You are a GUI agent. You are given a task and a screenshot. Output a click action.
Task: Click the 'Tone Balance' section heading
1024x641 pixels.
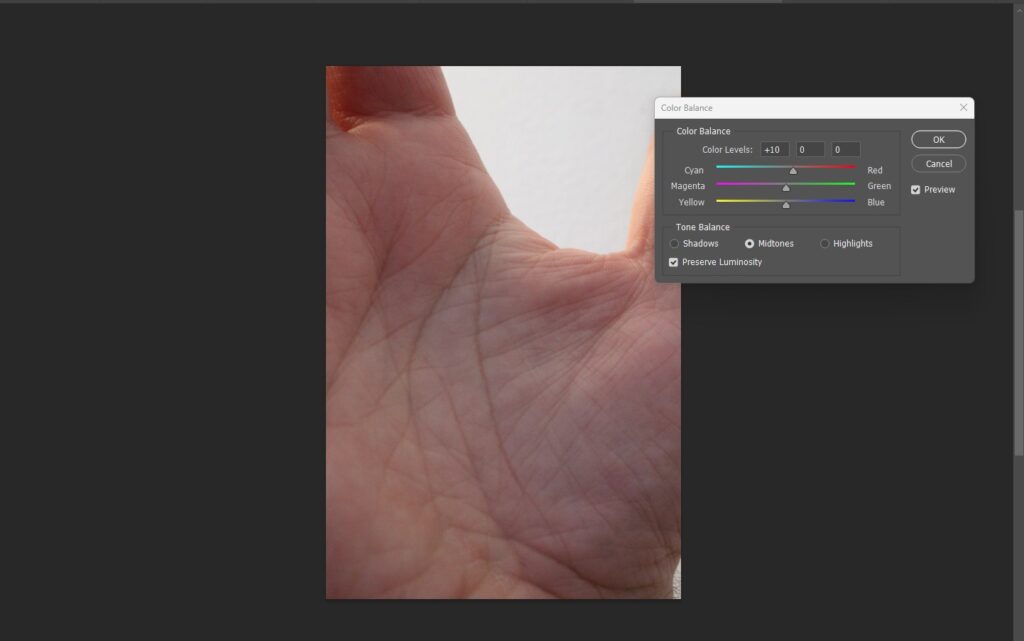coord(703,227)
